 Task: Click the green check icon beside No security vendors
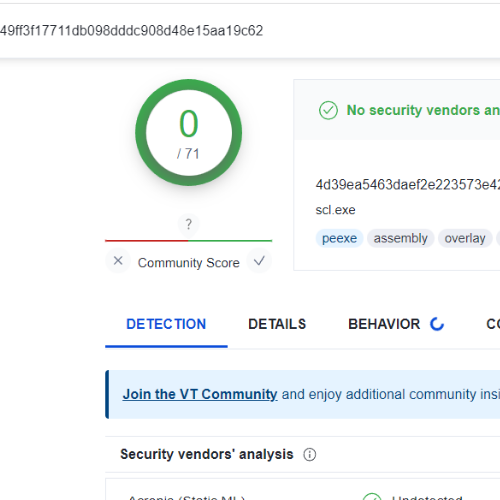(328, 110)
